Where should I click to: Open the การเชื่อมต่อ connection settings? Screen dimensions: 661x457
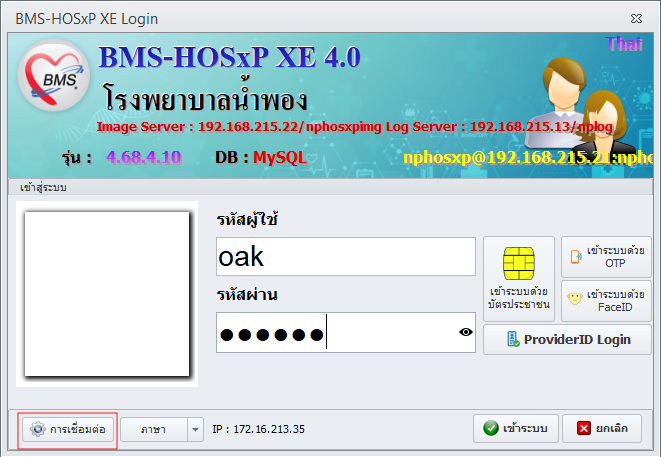[68, 429]
